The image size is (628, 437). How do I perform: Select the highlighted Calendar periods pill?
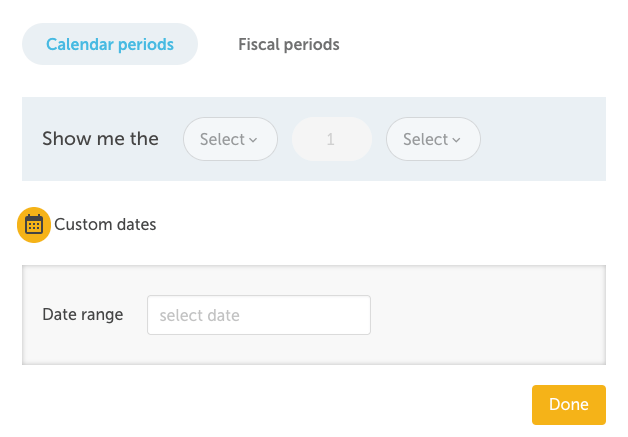pos(110,45)
